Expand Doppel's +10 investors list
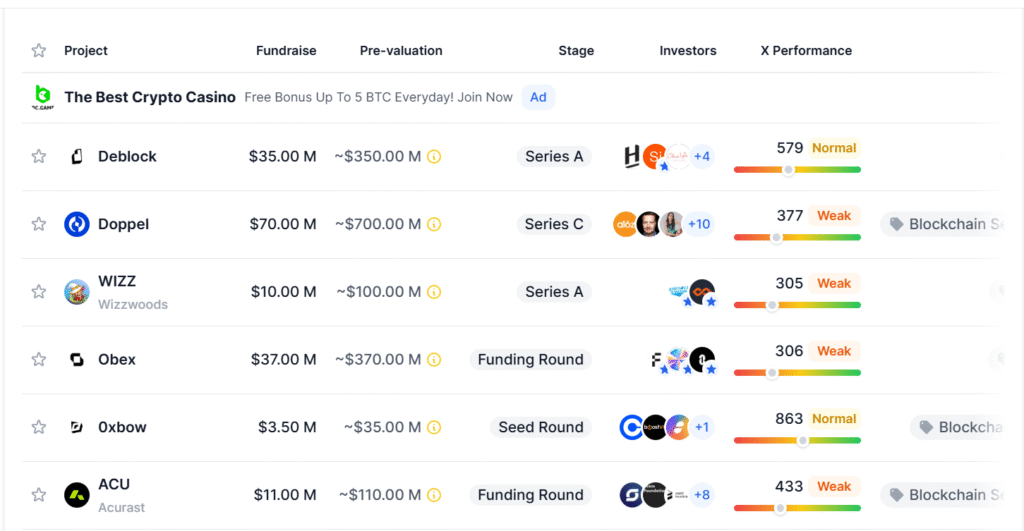The width and height of the screenshot is (1024, 531). [x=699, y=224]
